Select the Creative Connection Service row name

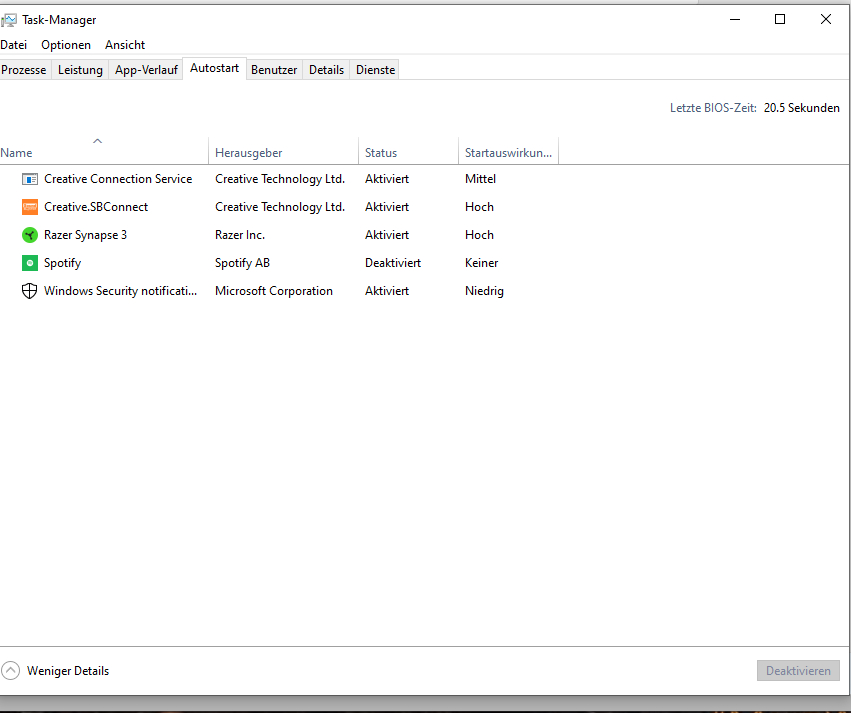(x=118, y=179)
